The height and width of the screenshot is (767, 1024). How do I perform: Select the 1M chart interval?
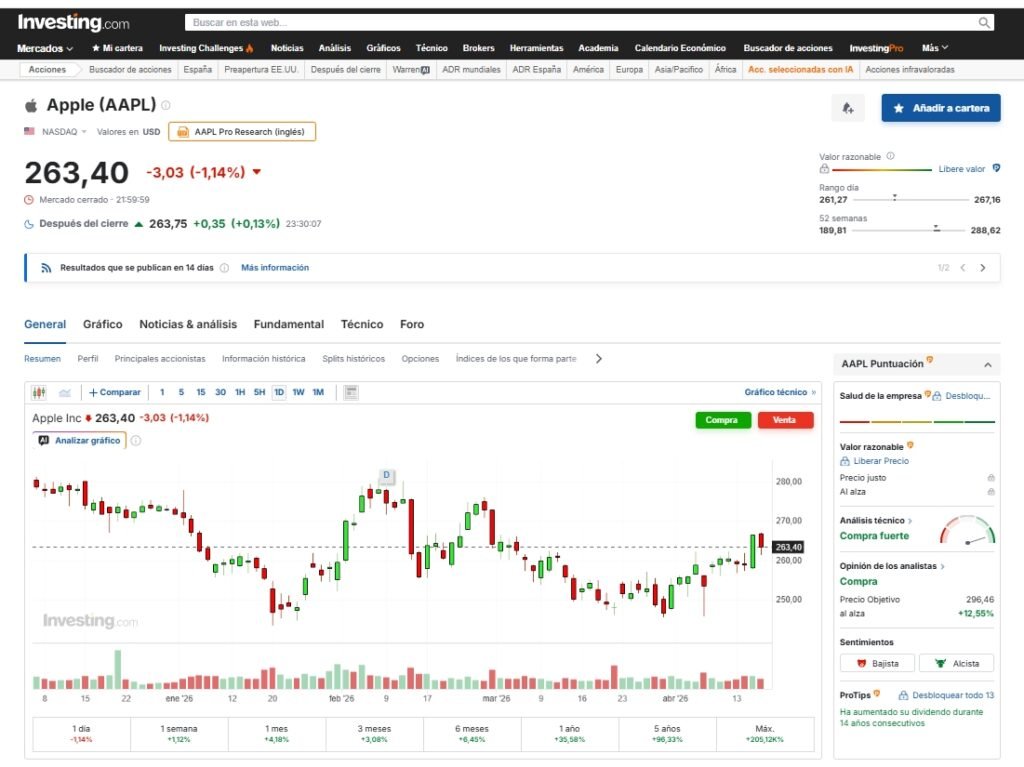tap(318, 393)
